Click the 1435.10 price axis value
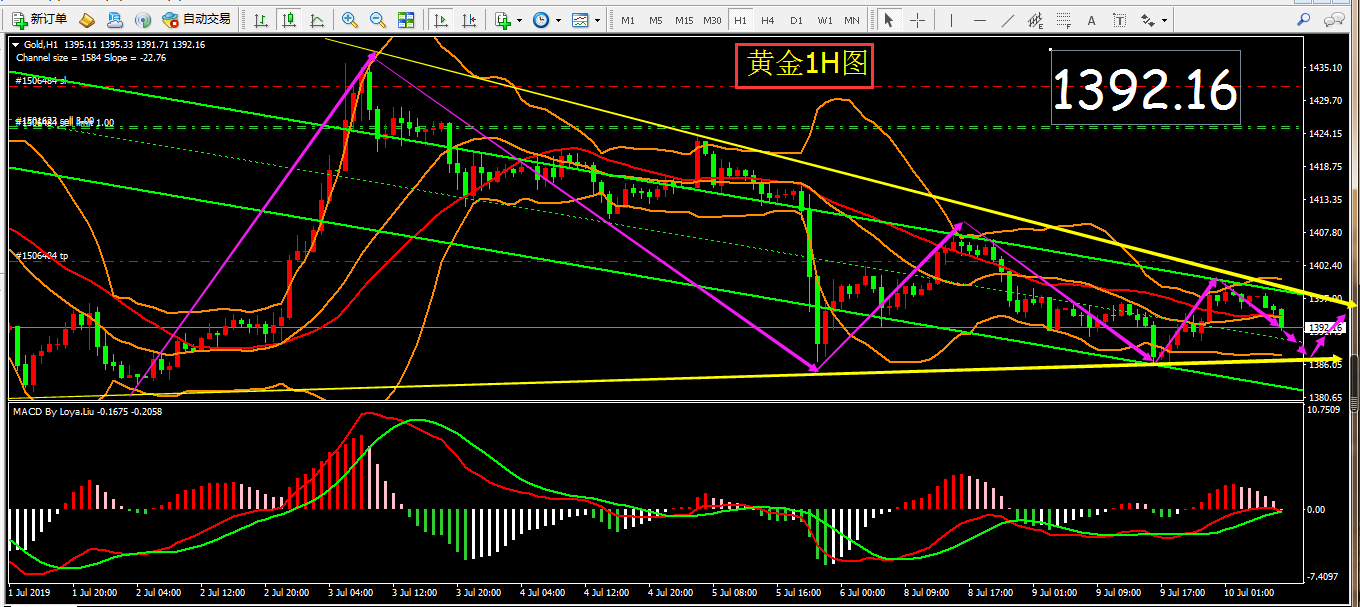The height and width of the screenshot is (607, 1360). click(1325, 67)
